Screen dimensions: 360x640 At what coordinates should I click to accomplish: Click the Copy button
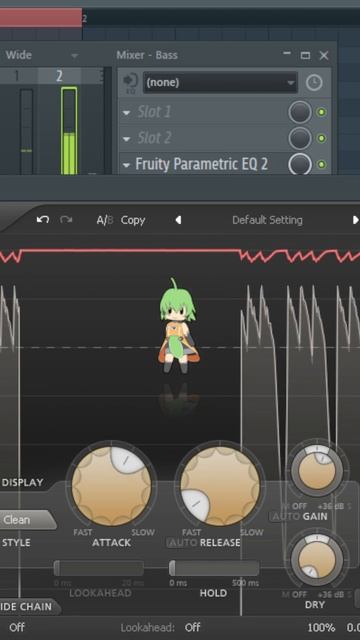tap(133, 220)
